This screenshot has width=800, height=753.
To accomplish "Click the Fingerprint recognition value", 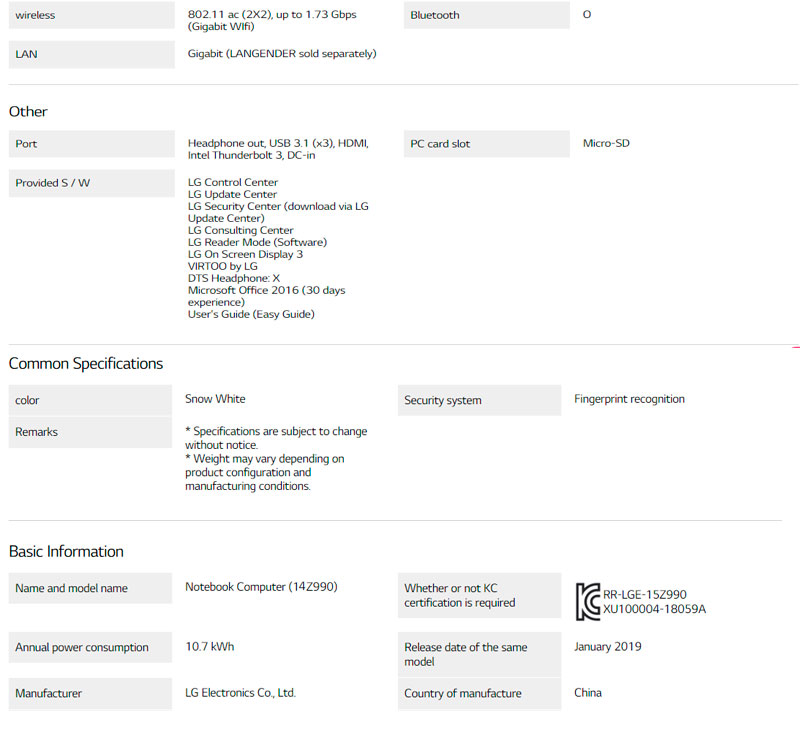I will 629,399.
